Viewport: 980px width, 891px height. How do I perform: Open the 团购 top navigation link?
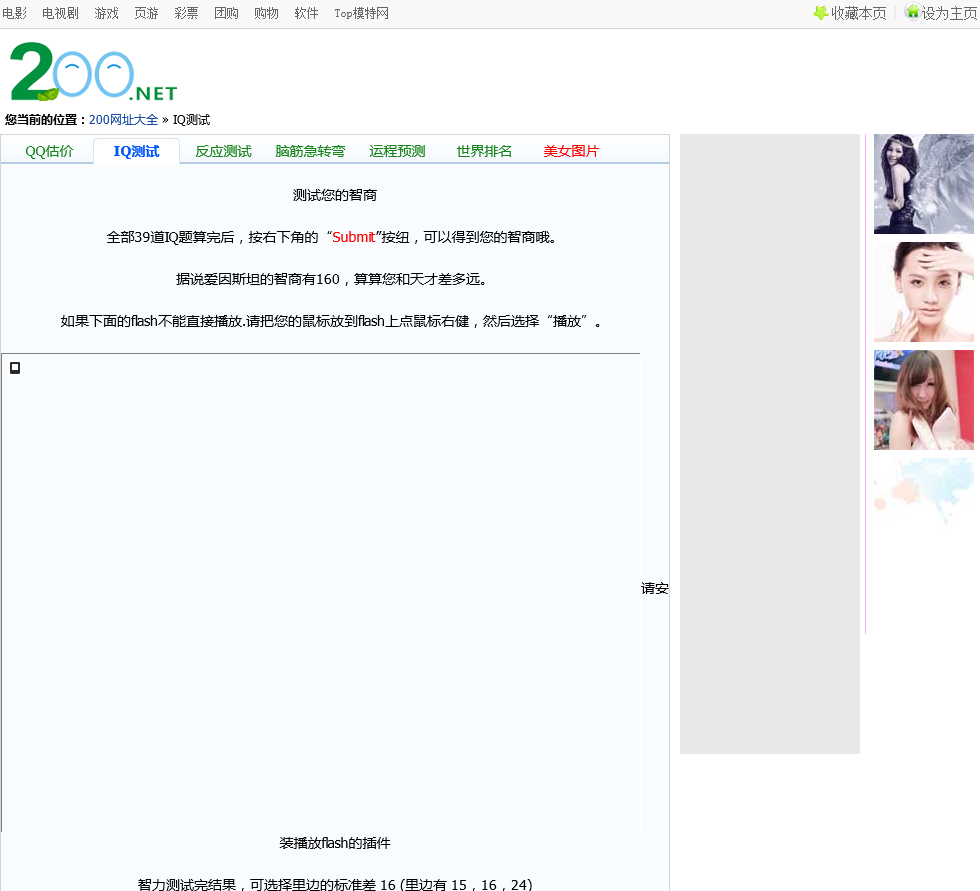click(226, 13)
